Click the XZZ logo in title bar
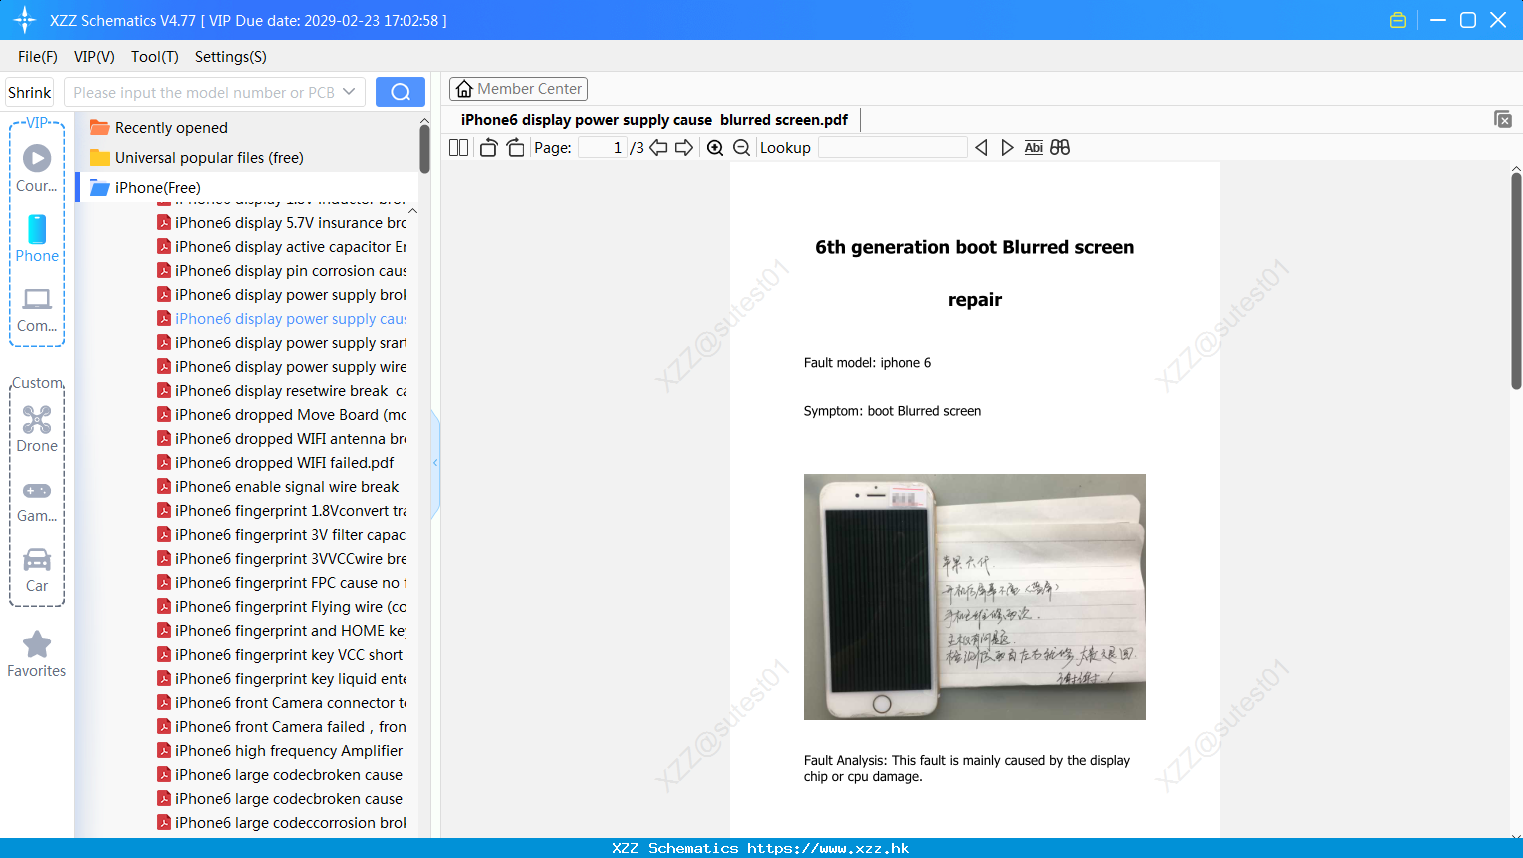Screen dimensions: 1523x858 (x=25, y=20)
